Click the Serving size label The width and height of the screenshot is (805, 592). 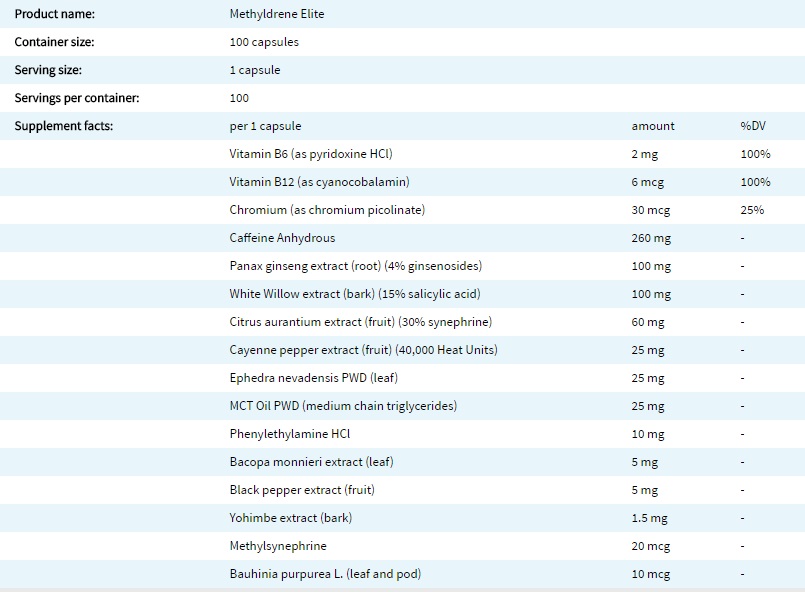pyautogui.click(x=48, y=70)
